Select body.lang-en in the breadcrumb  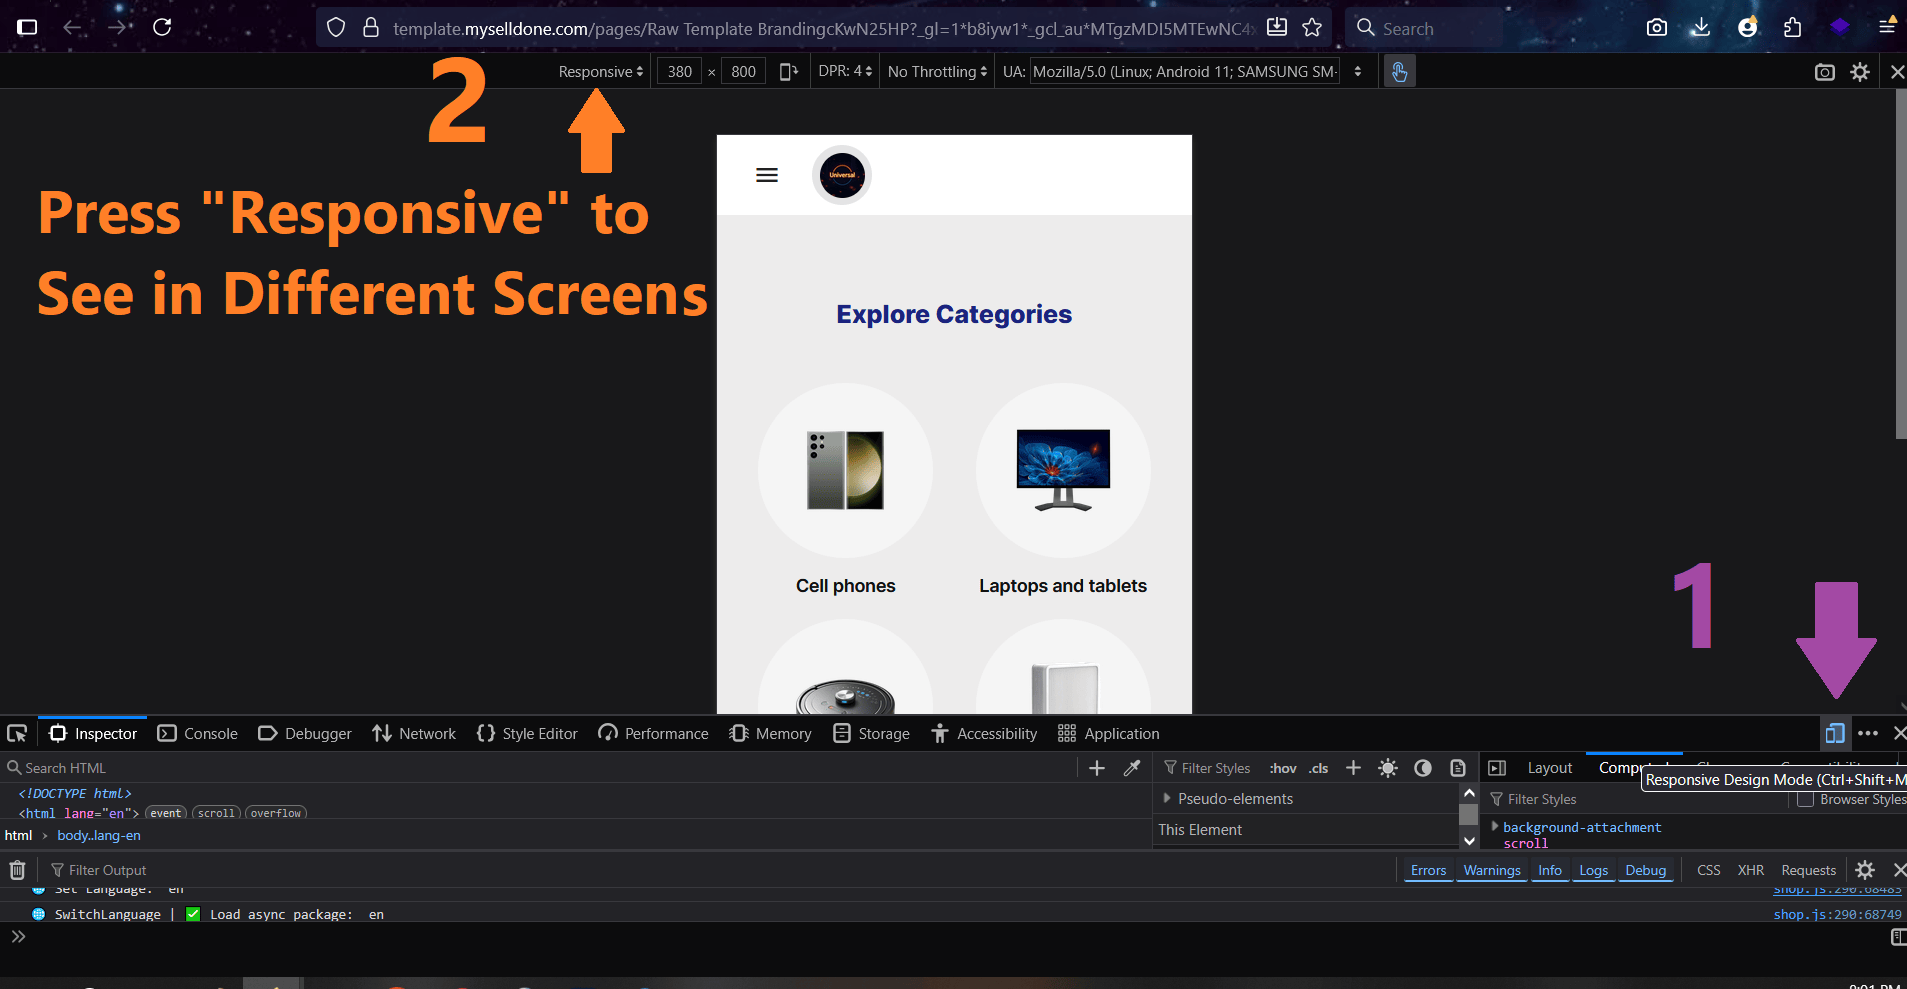[99, 835]
